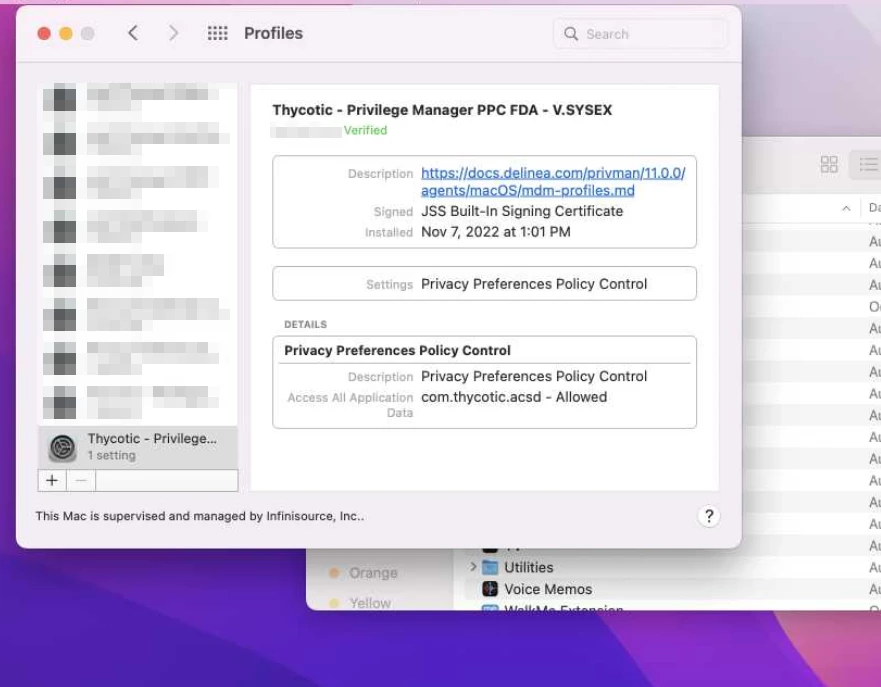This screenshot has width=881, height=687.
Task: Click the profile title Thycotic - Privilege Manager PPC FDA
Action: (442, 110)
